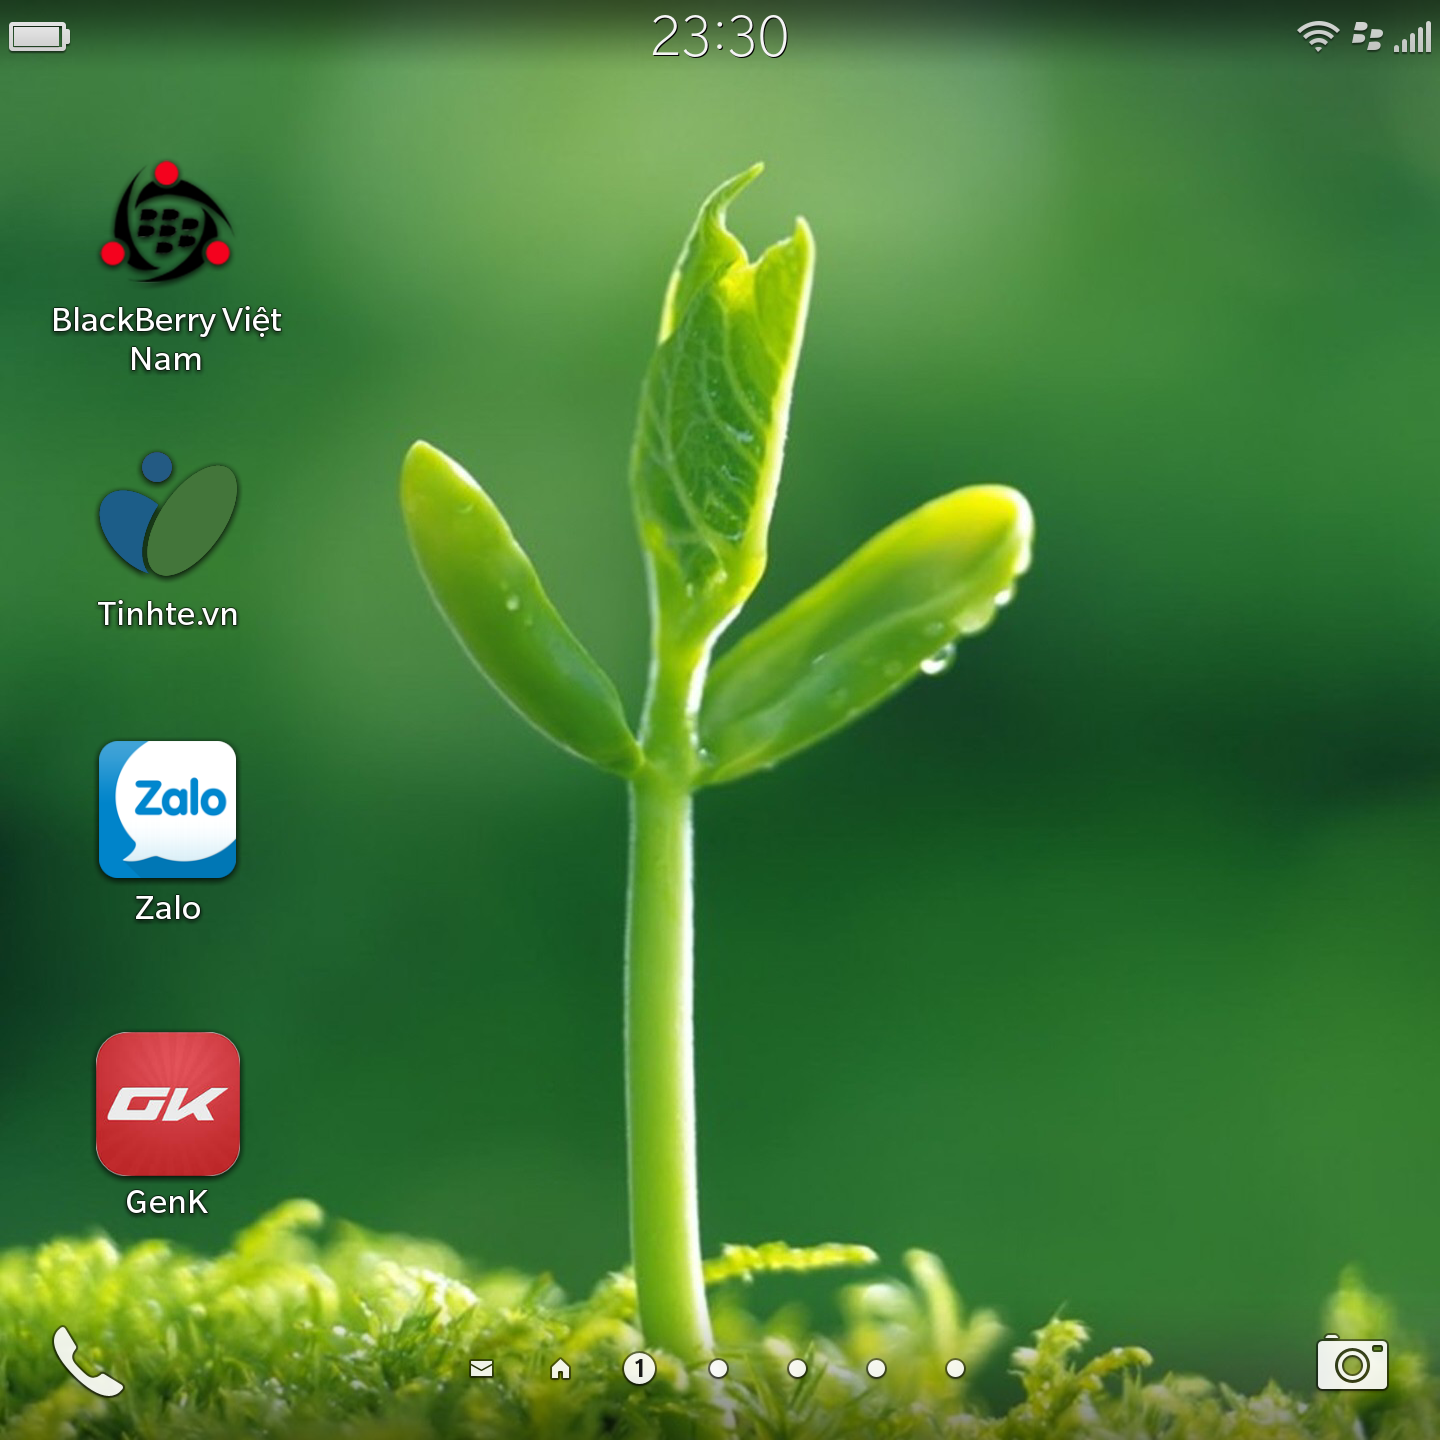Screen dimensions: 1440x1440
Task: Switch to the second page dot
Action: point(718,1368)
